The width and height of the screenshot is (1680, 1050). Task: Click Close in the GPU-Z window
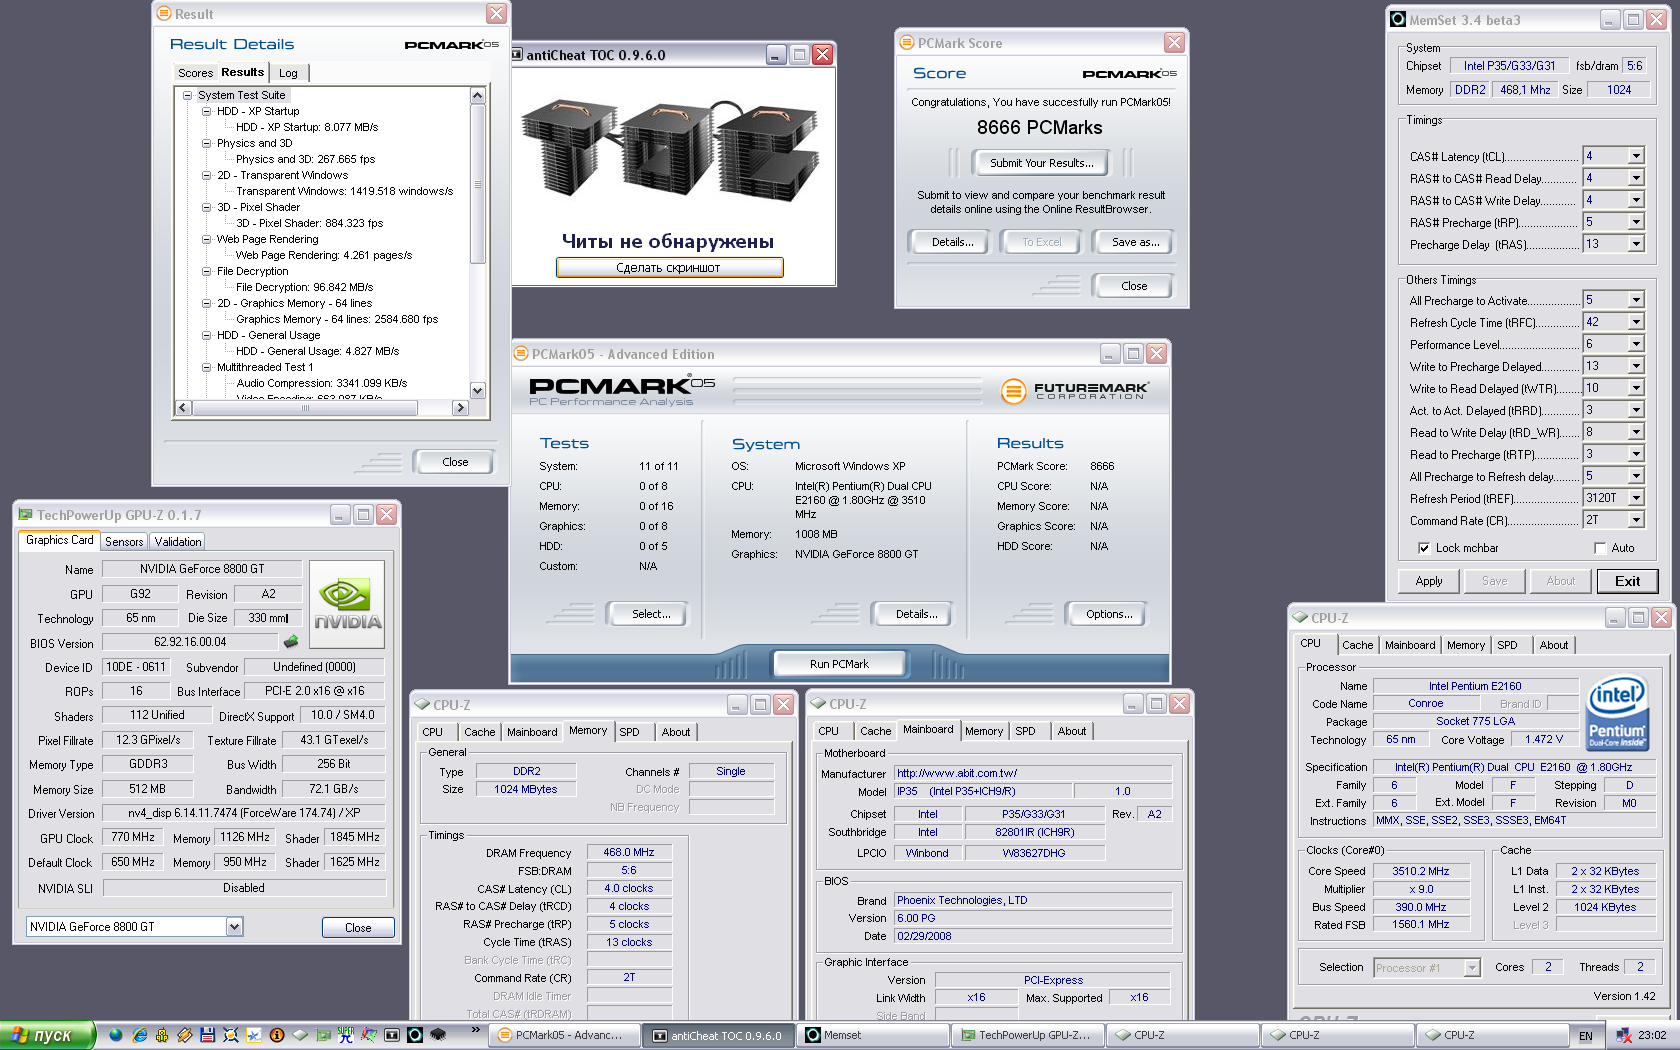point(358,928)
